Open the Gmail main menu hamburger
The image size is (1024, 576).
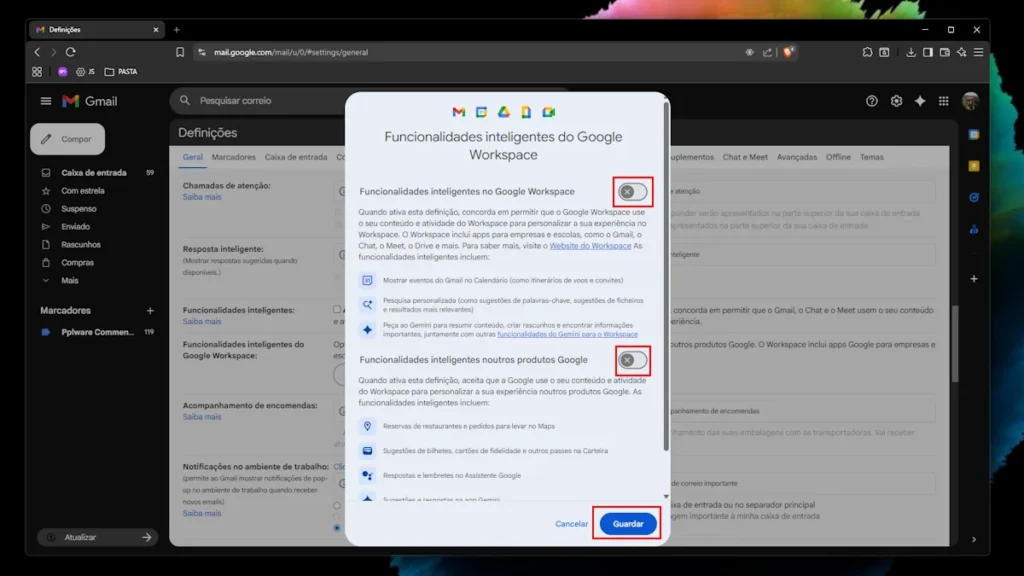[x=46, y=101]
